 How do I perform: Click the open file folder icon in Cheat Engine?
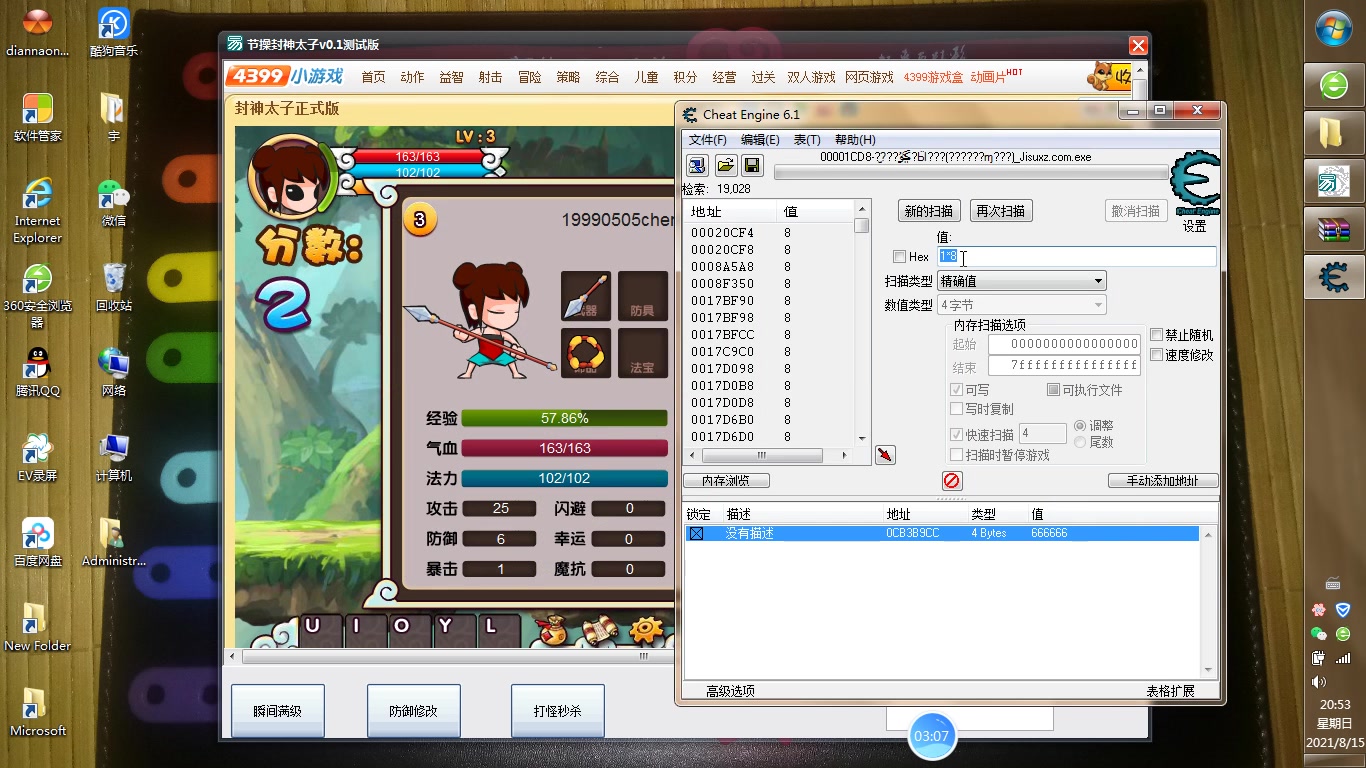(726, 165)
